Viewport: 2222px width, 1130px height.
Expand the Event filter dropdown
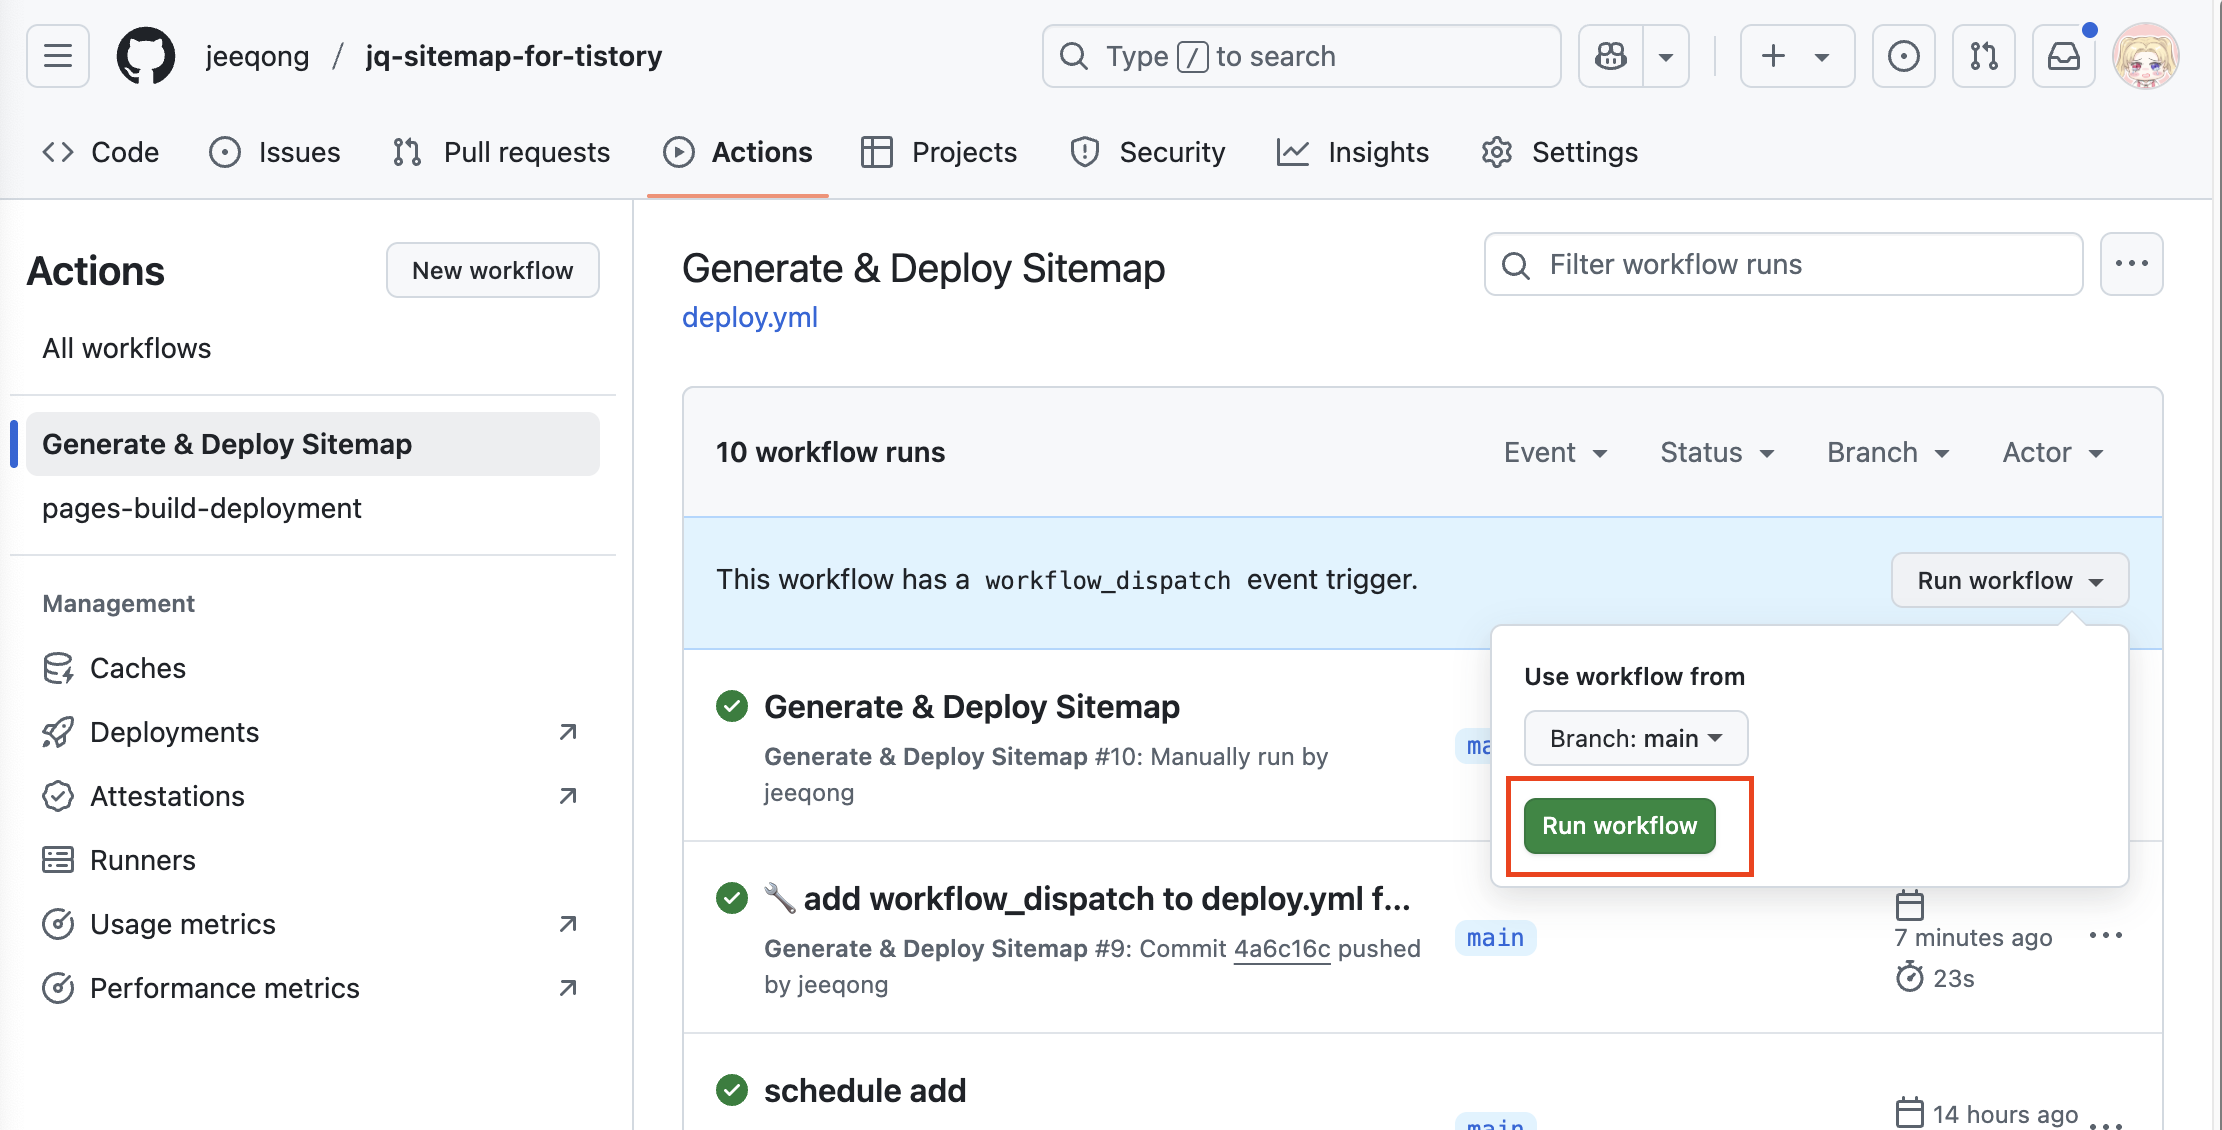tap(1555, 453)
